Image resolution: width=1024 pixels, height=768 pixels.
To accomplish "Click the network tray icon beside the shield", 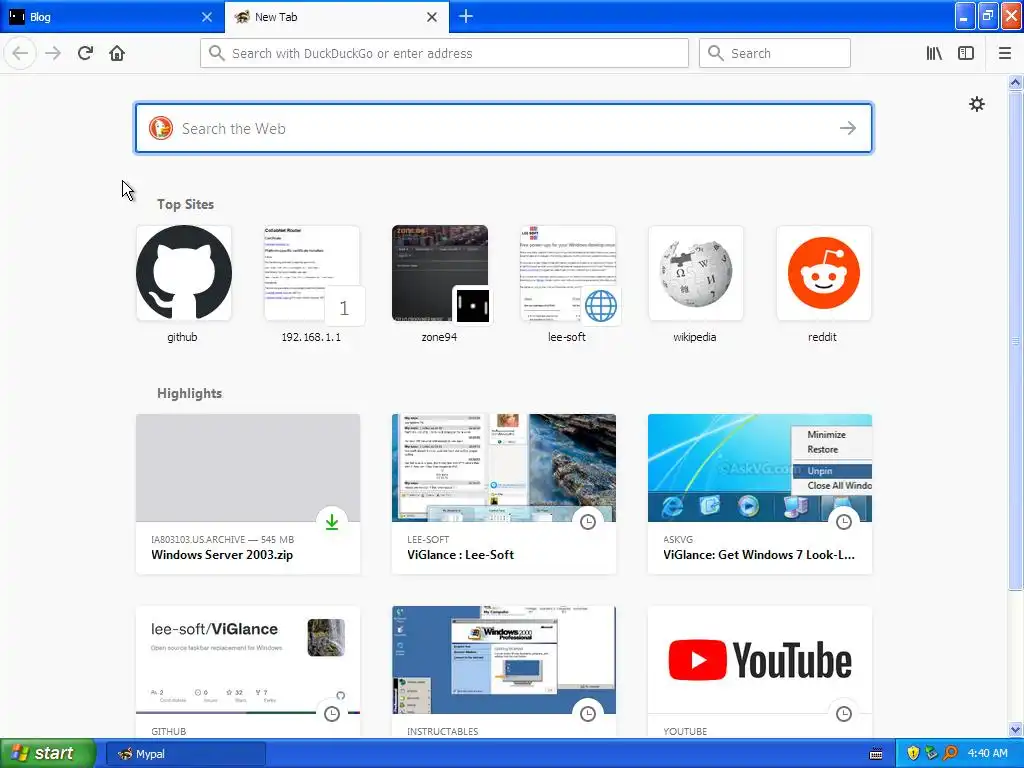I will click(x=931, y=754).
